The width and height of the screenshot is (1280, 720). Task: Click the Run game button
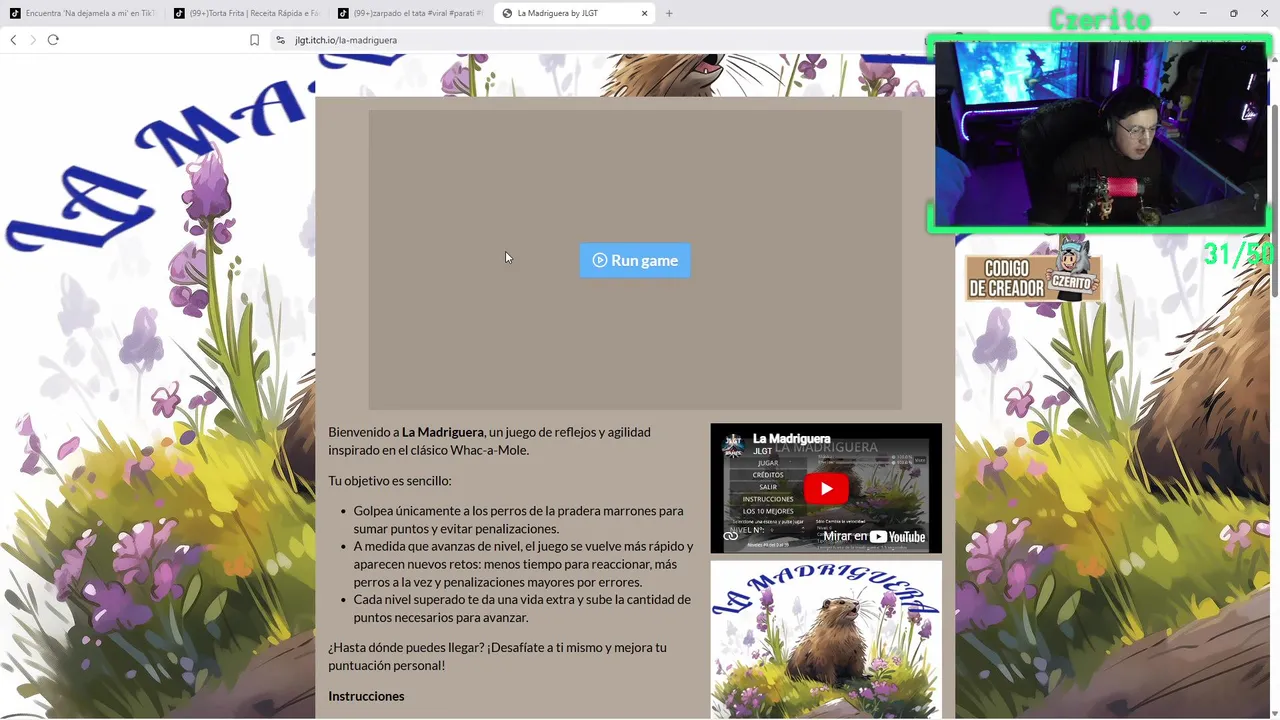[635, 260]
